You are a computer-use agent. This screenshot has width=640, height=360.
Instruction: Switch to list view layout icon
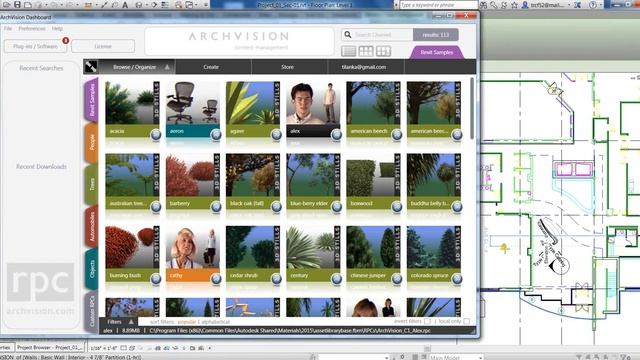(349, 51)
